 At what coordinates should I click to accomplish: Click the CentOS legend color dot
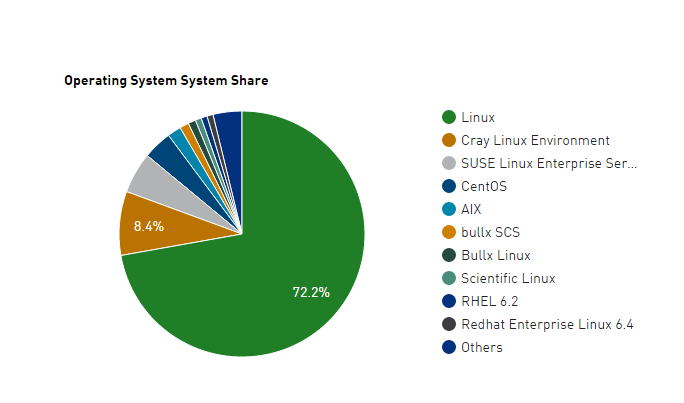tap(449, 187)
